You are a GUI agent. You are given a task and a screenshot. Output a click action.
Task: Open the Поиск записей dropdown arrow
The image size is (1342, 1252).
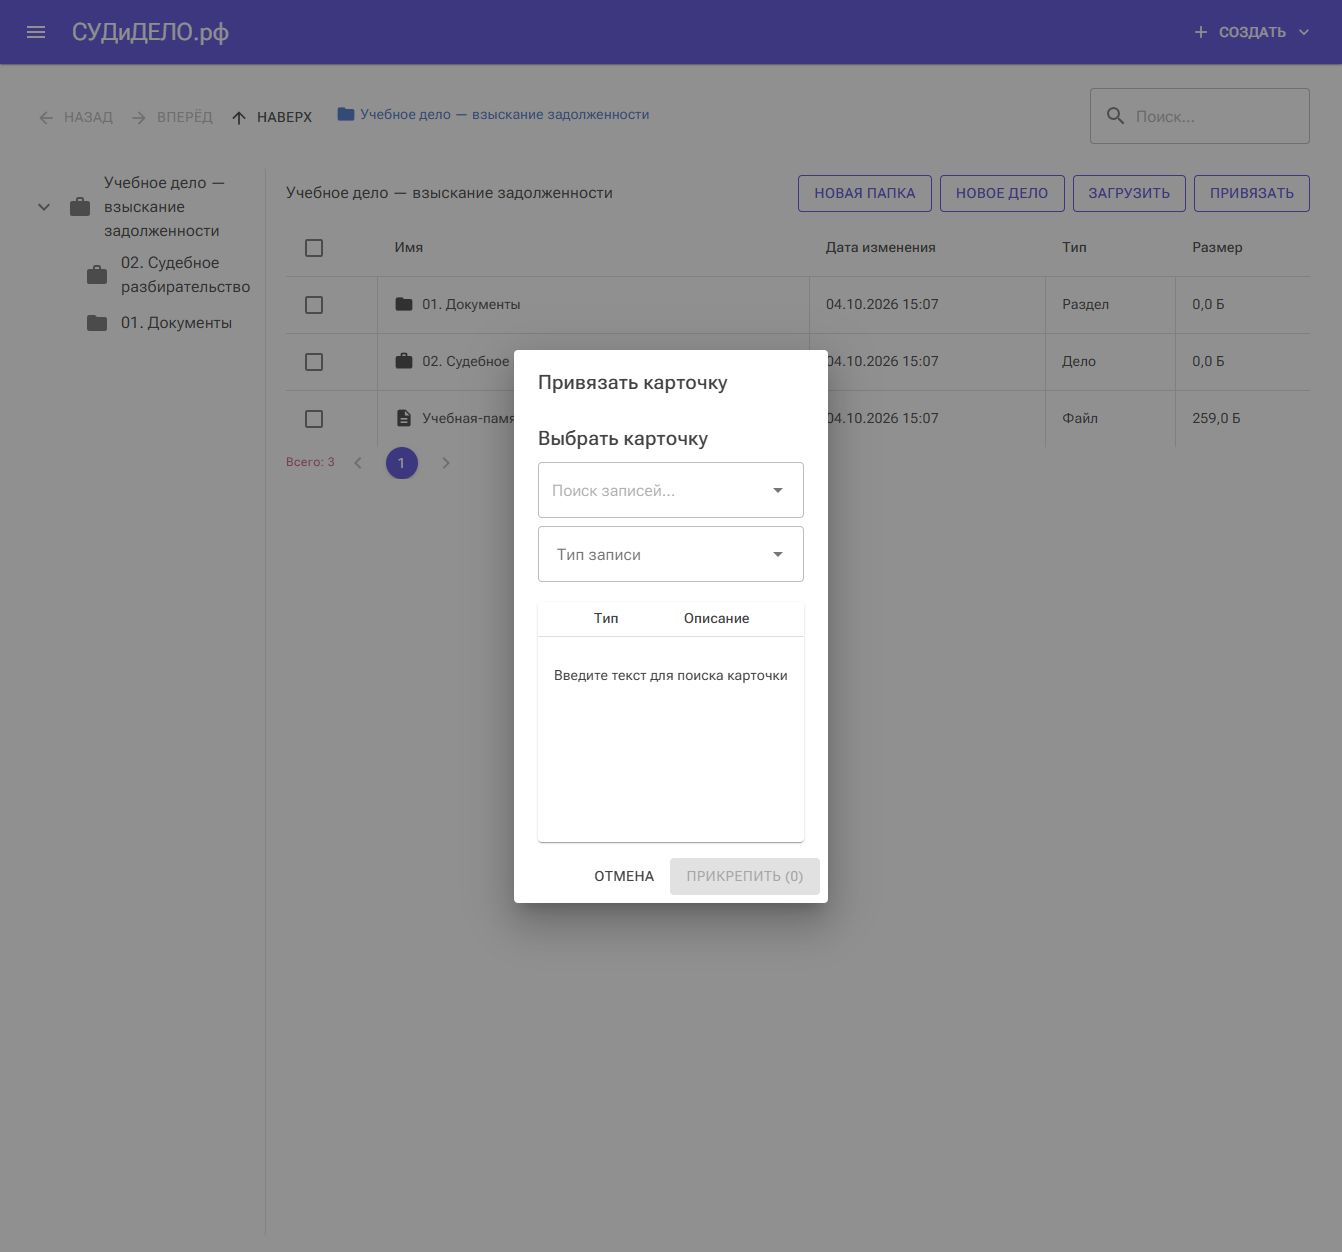click(778, 490)
